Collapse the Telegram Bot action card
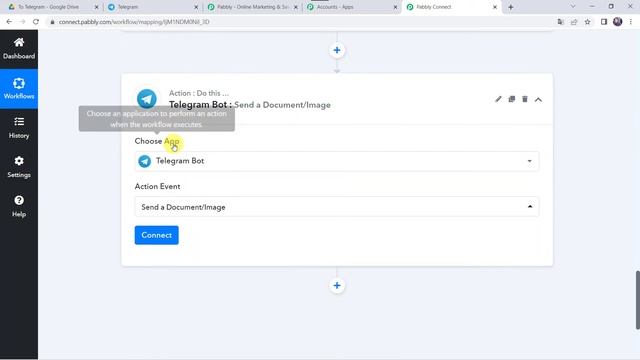Image resolution: width=640 pixels, height=360 pixels. [538, 100]
